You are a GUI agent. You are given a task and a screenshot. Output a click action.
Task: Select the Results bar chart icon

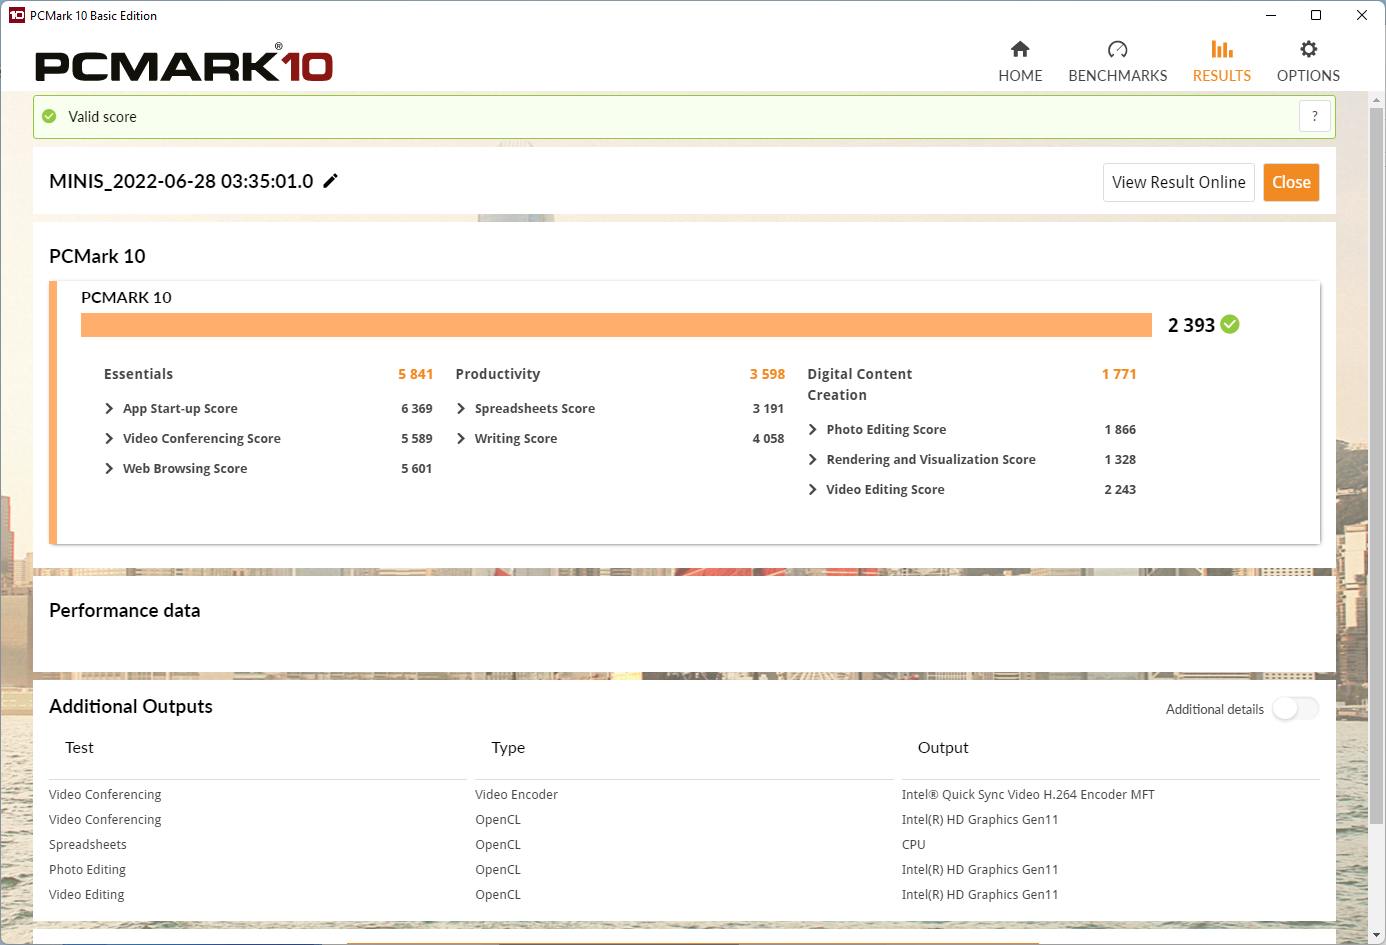pos(1221,49)
